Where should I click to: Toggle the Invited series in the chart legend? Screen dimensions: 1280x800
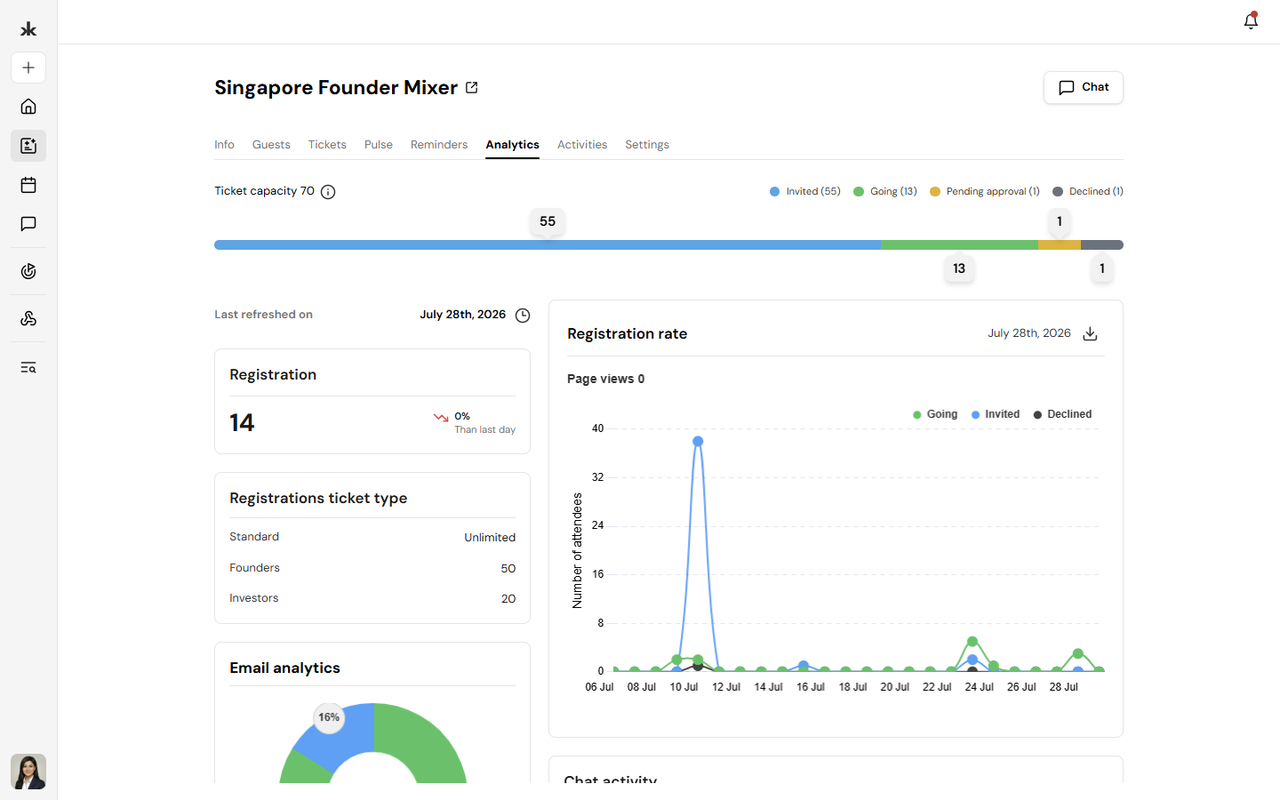(x=995, y=414)
